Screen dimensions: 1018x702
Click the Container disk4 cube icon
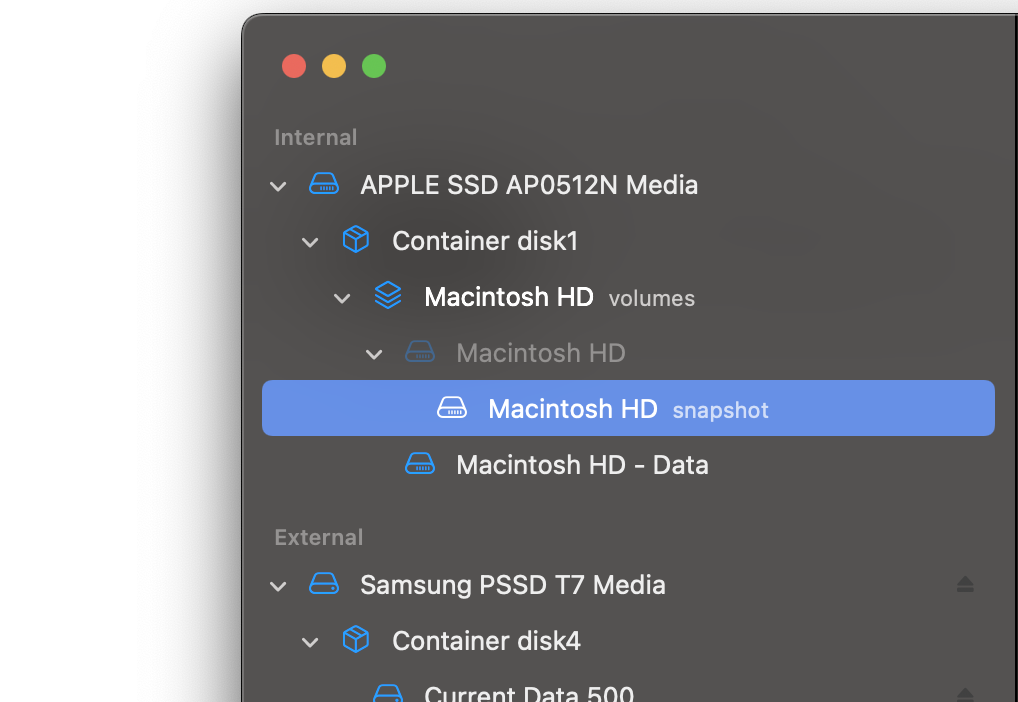356,640
